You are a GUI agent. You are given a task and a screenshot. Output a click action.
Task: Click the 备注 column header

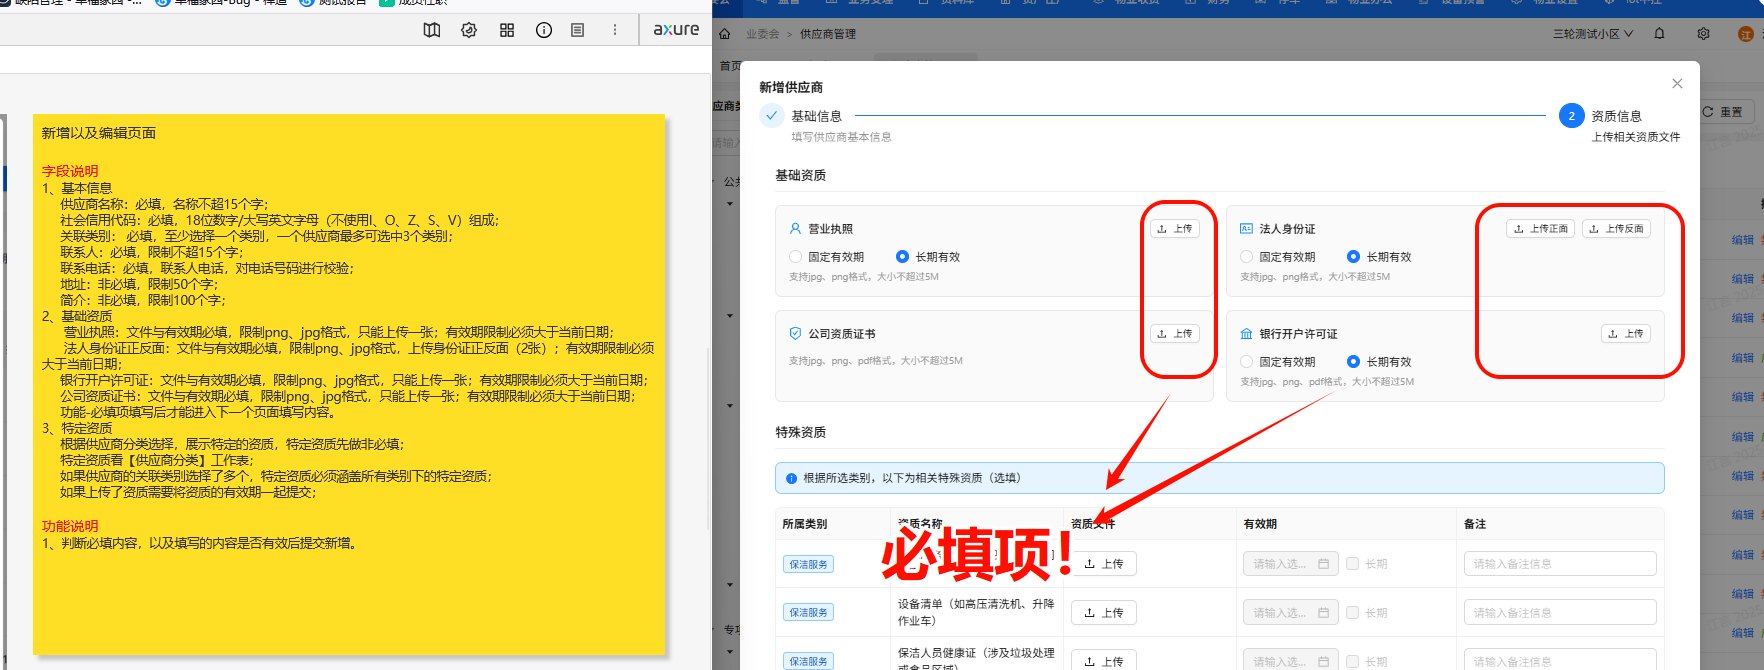(1474, 524)
